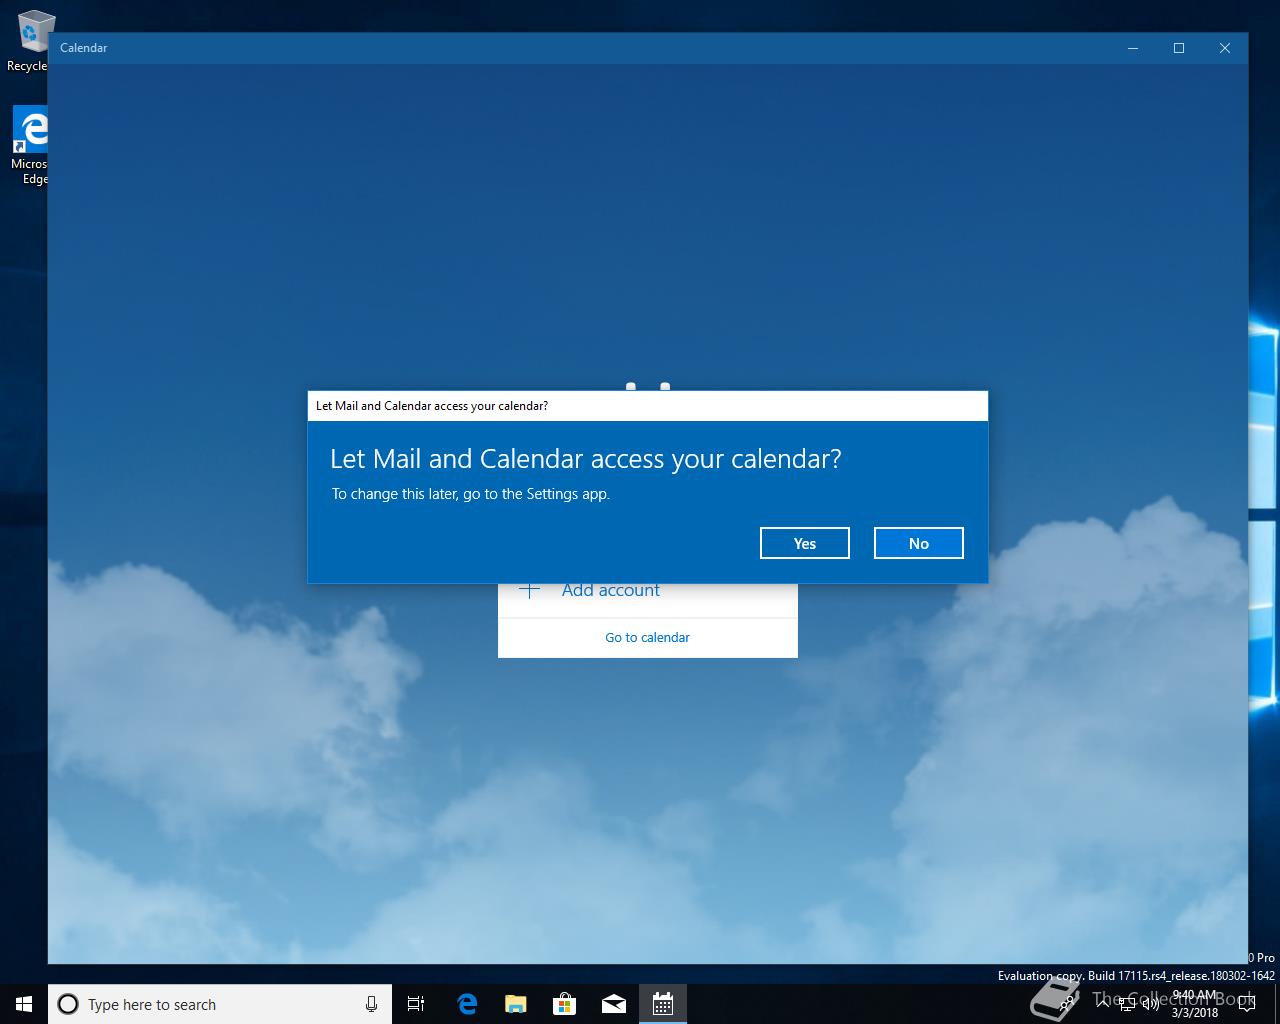Open the Windows Start menu
Screen dimensions: 1280x1024
point(24,1004)
